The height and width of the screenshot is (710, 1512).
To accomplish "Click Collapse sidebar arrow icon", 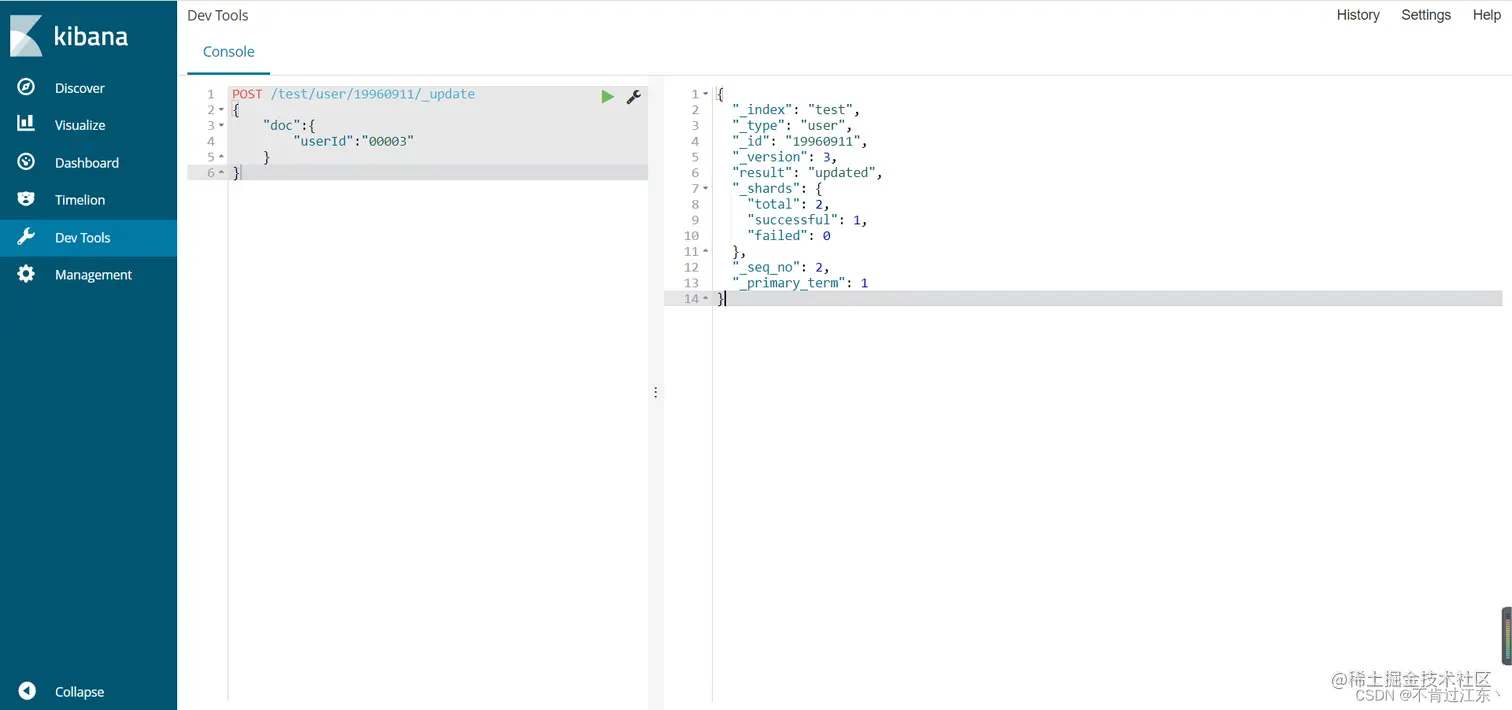I will (27, 691).
